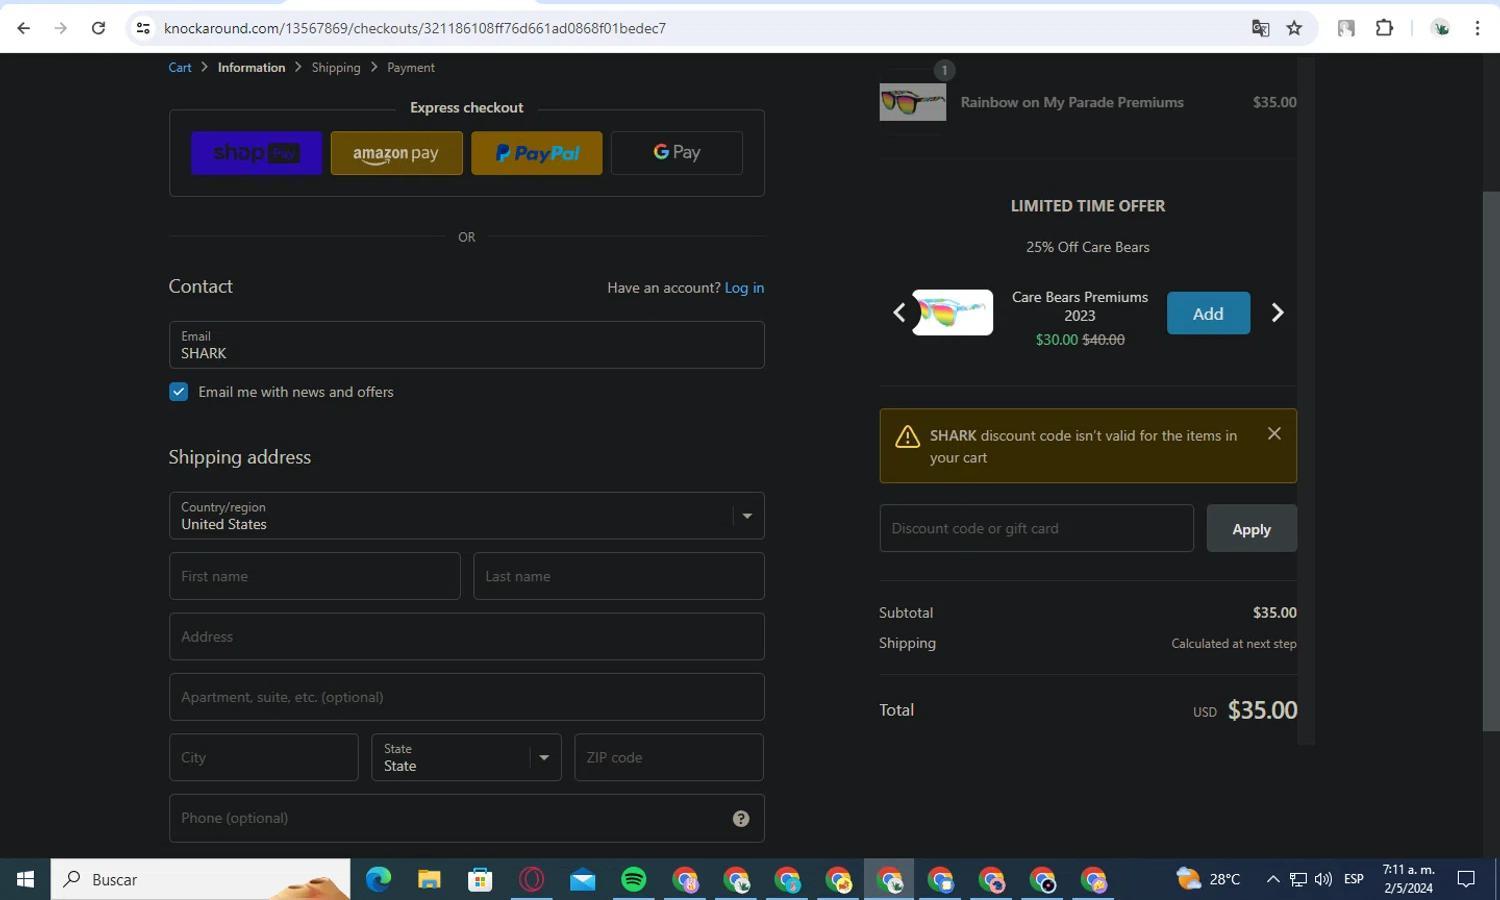Select Payment breadcrumb step
The width and height of the screenshot is (1500, 900).
click(x=411, y=67)
